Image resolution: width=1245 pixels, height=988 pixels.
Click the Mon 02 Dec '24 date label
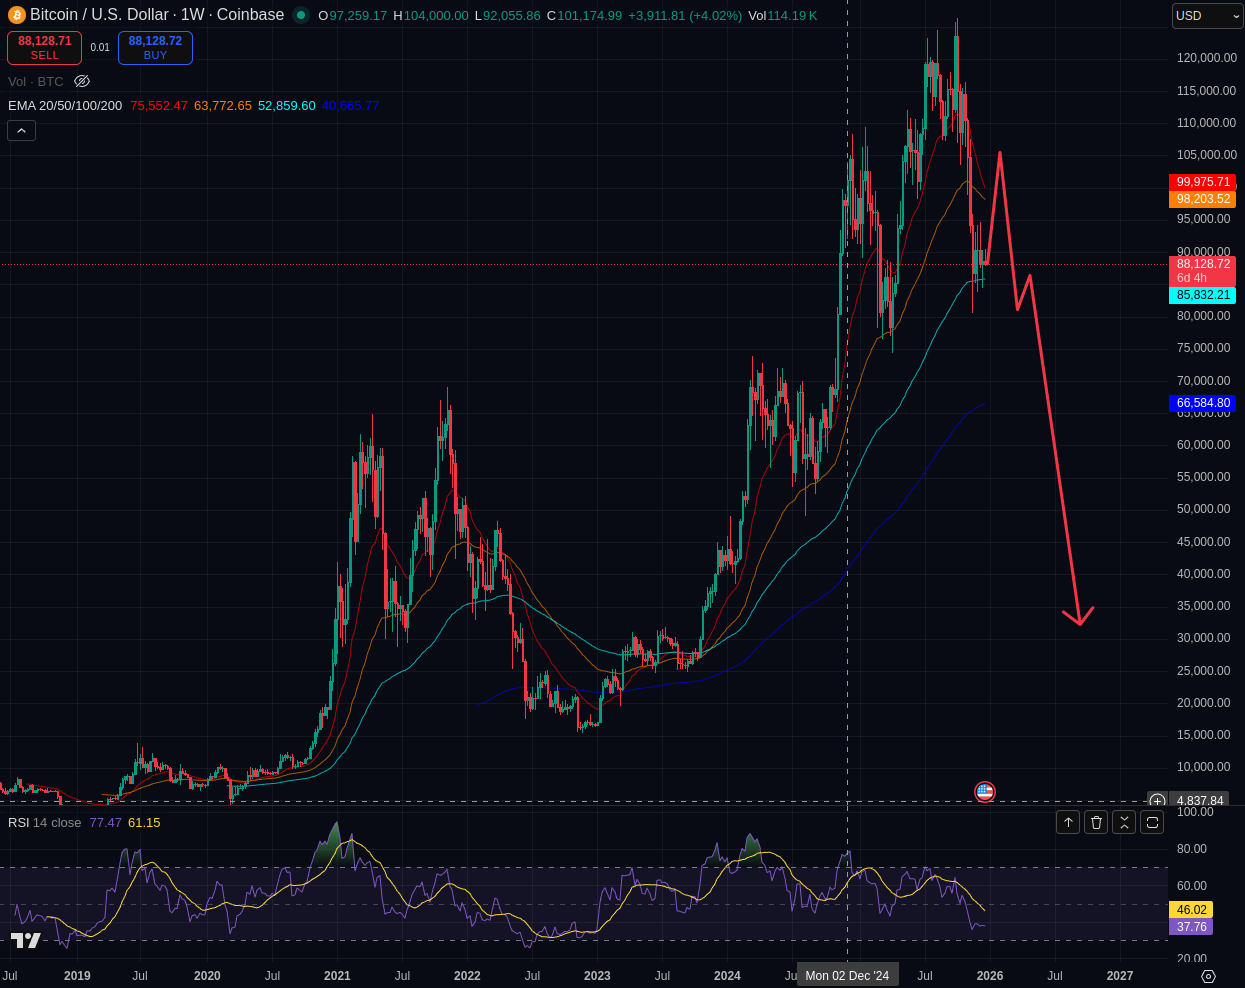847,975
